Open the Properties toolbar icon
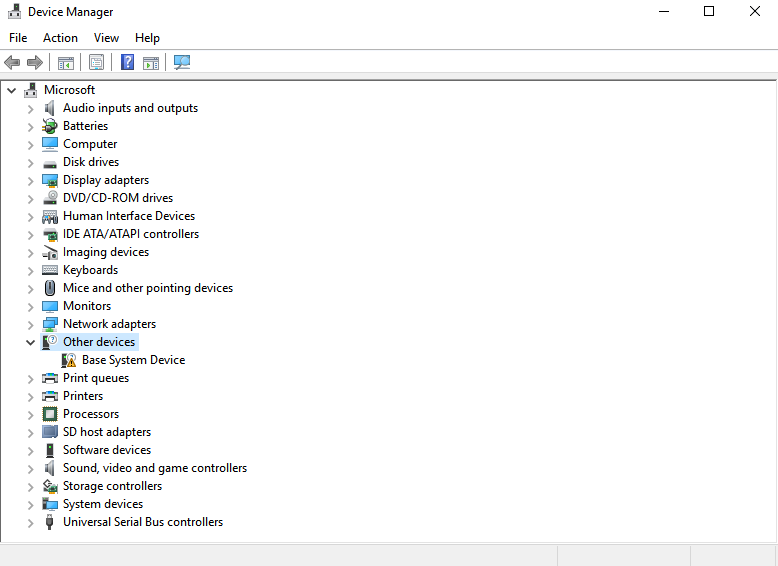The width and height of the screenshot is (778, 566). tap(96, 63)
